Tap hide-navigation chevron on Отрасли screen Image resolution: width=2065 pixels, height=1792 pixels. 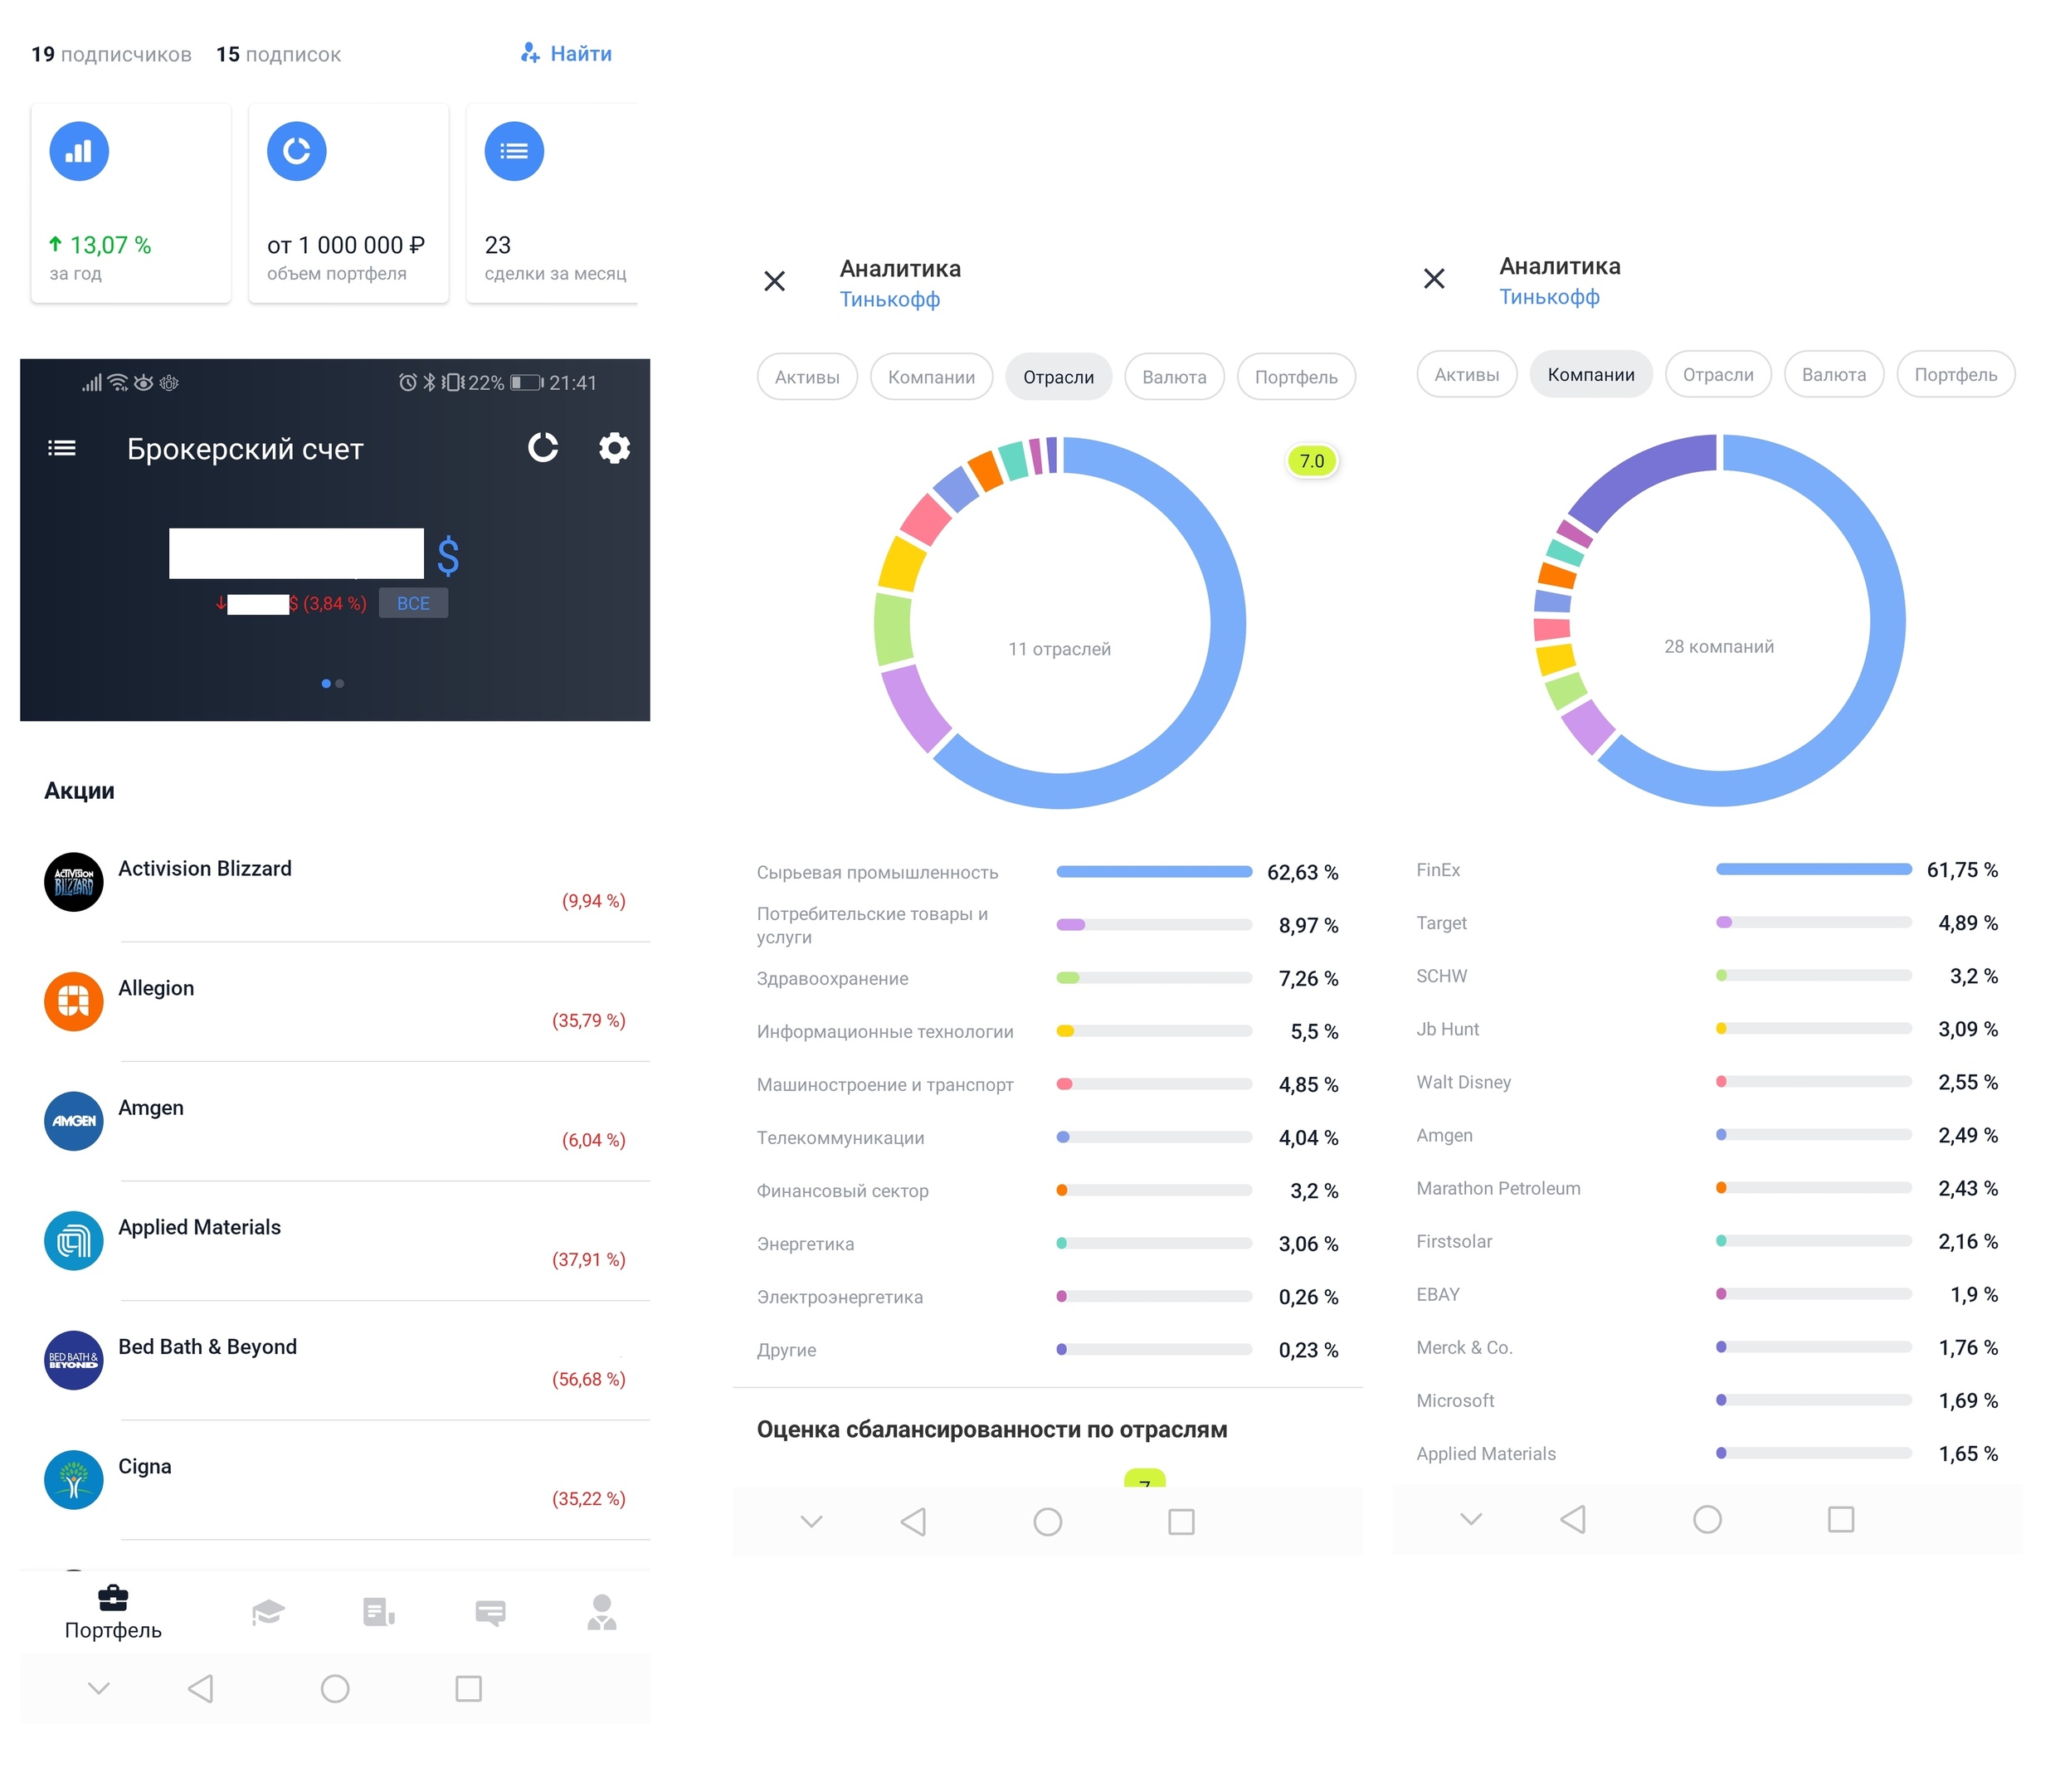pyautogui.click(x=812, y=1522)
